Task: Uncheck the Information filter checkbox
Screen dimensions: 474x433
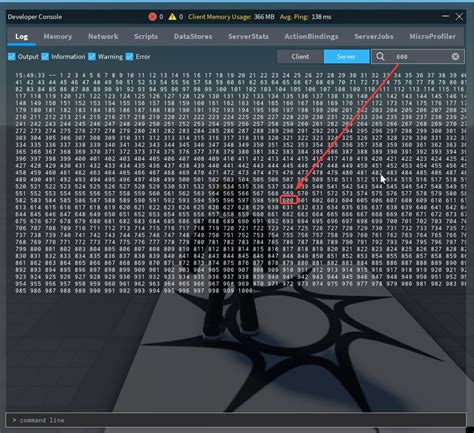Action: click(45, 56)
